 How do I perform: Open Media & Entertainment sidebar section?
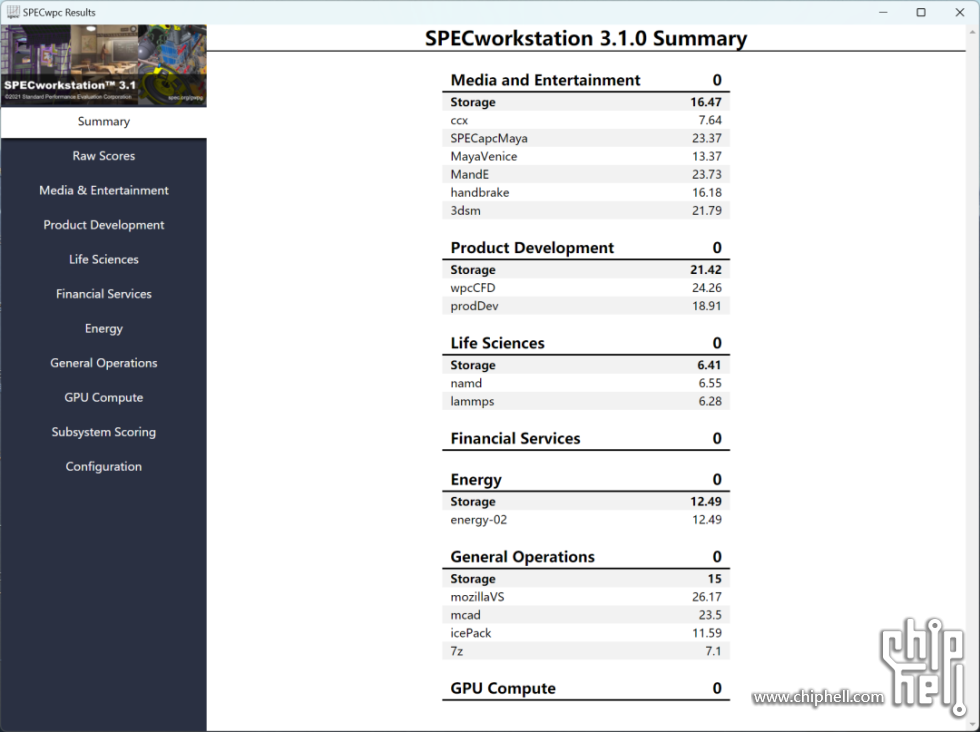click(104, 191)
